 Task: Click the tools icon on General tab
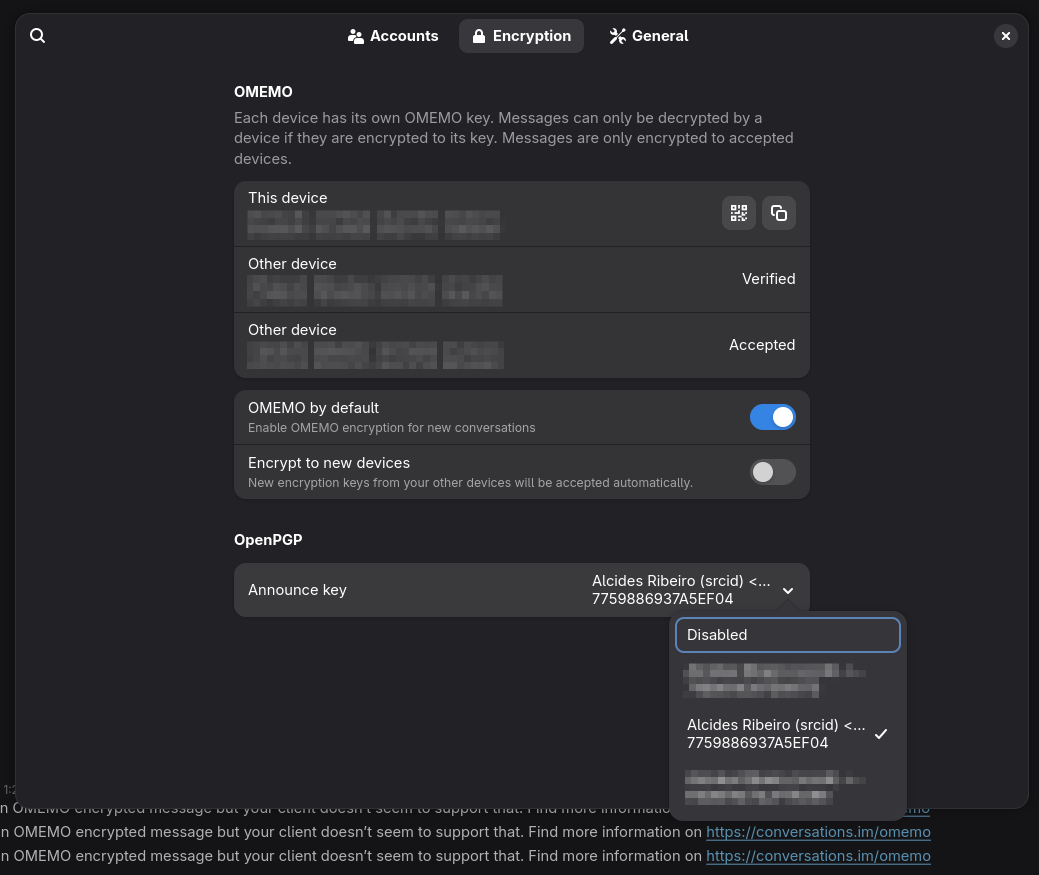(618, 36)
